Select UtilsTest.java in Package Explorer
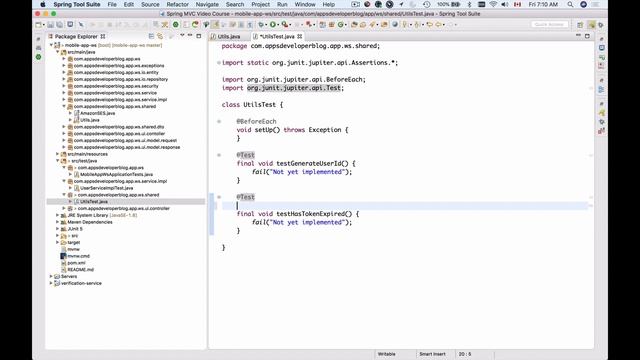The width and height of the screenshot is (640, 360). pyautogui.click(x=94, y=202)
